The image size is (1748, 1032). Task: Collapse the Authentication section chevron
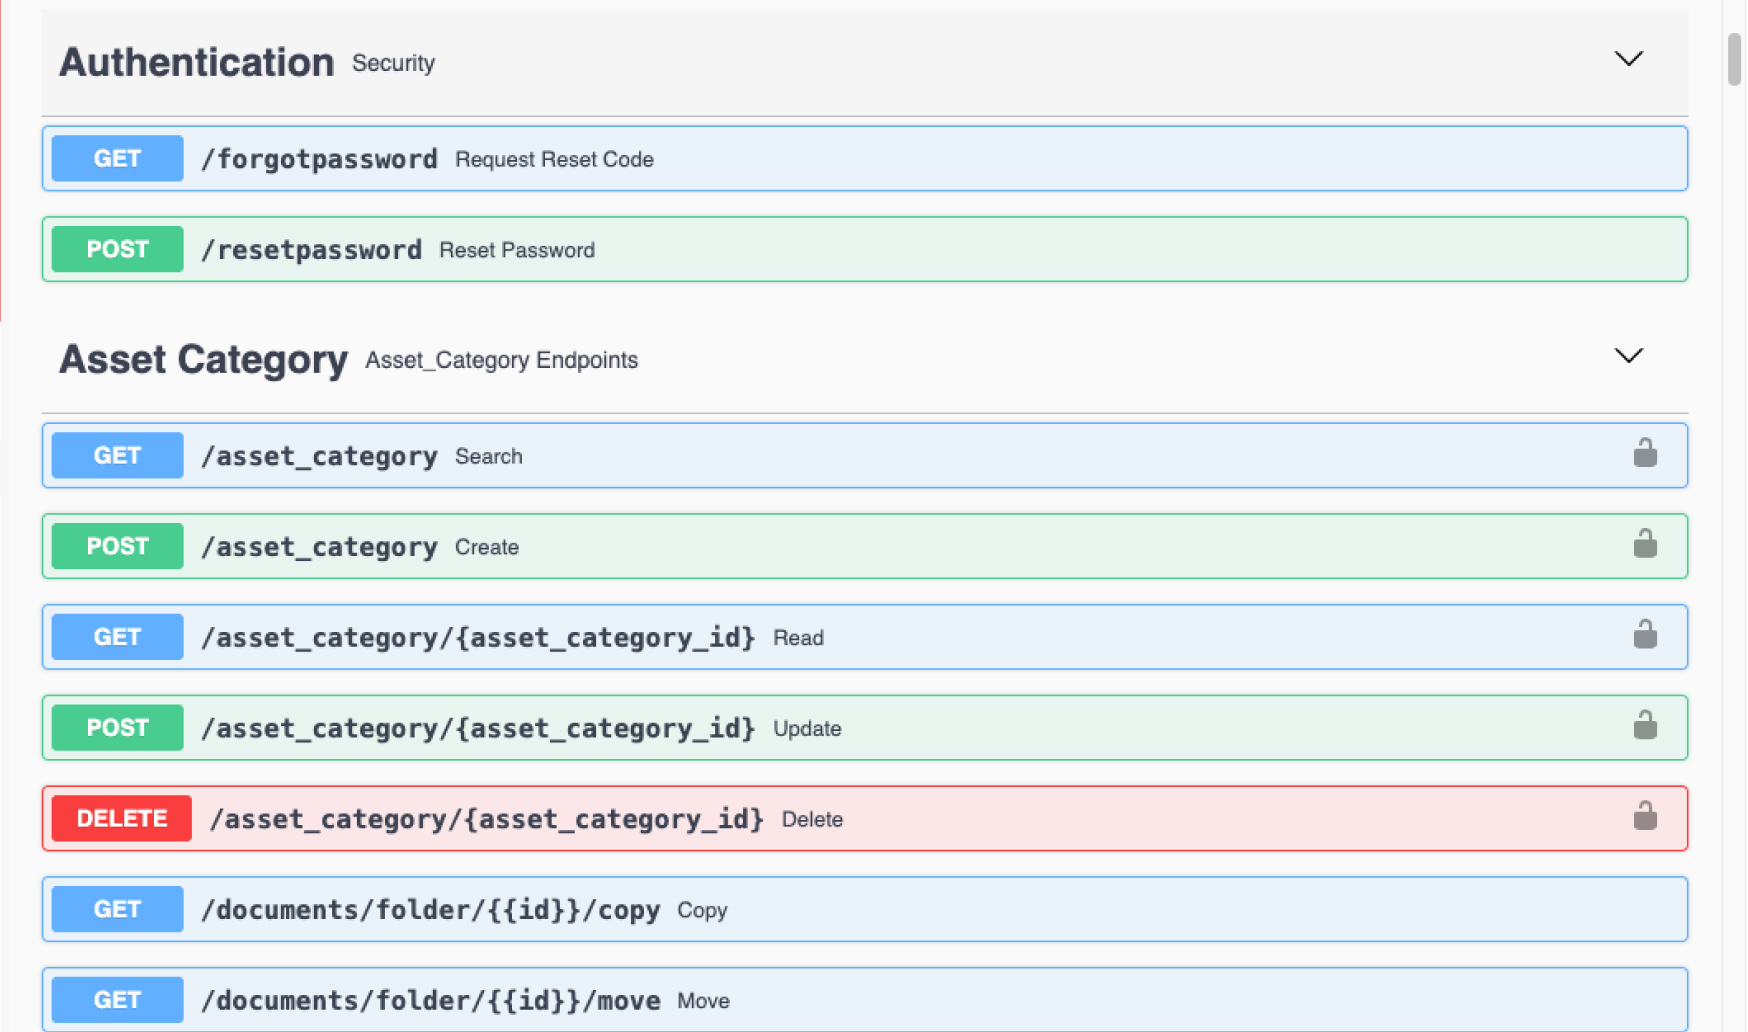pyautogui.click(x=1629, y=59)
